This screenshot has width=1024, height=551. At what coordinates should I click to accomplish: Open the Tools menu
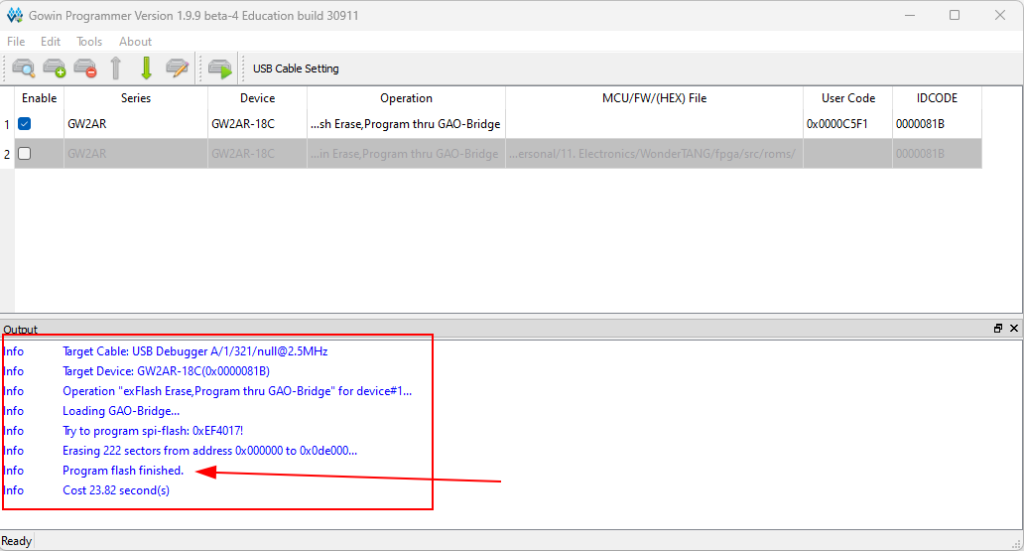[89, 41]
